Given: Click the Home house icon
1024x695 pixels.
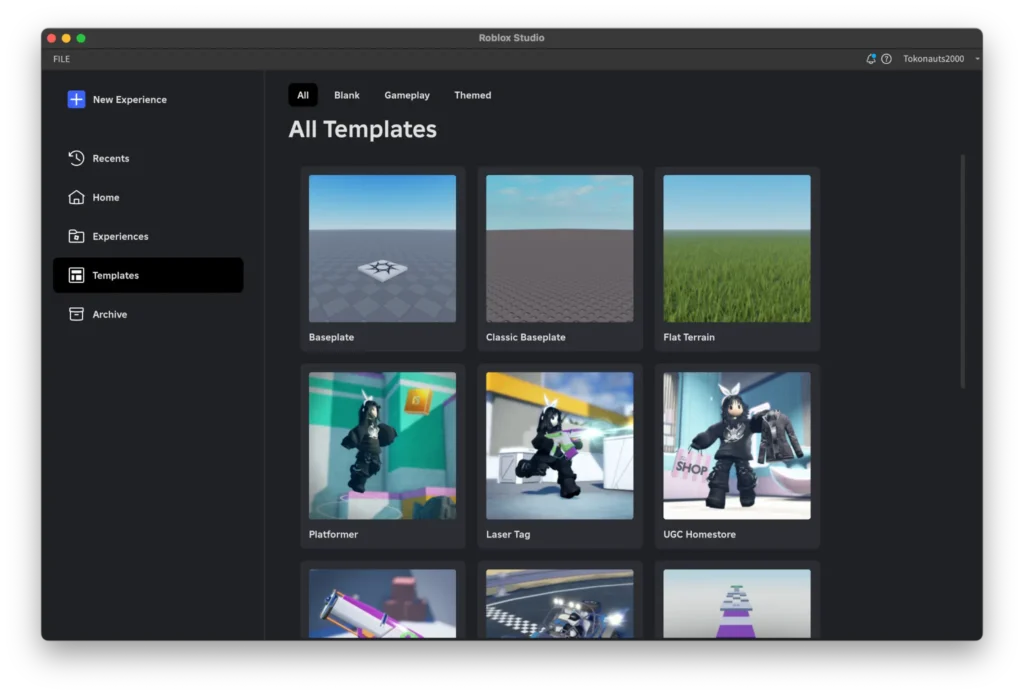Looking at the screenshot, I should [76, 197].
